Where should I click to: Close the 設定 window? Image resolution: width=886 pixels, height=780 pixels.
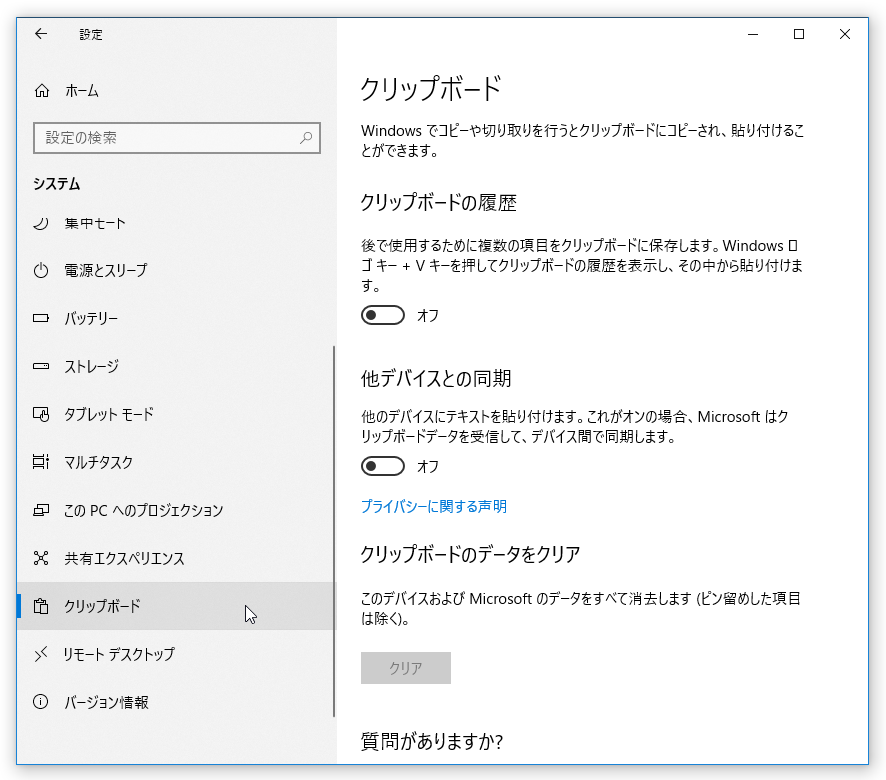coord(845,34)
